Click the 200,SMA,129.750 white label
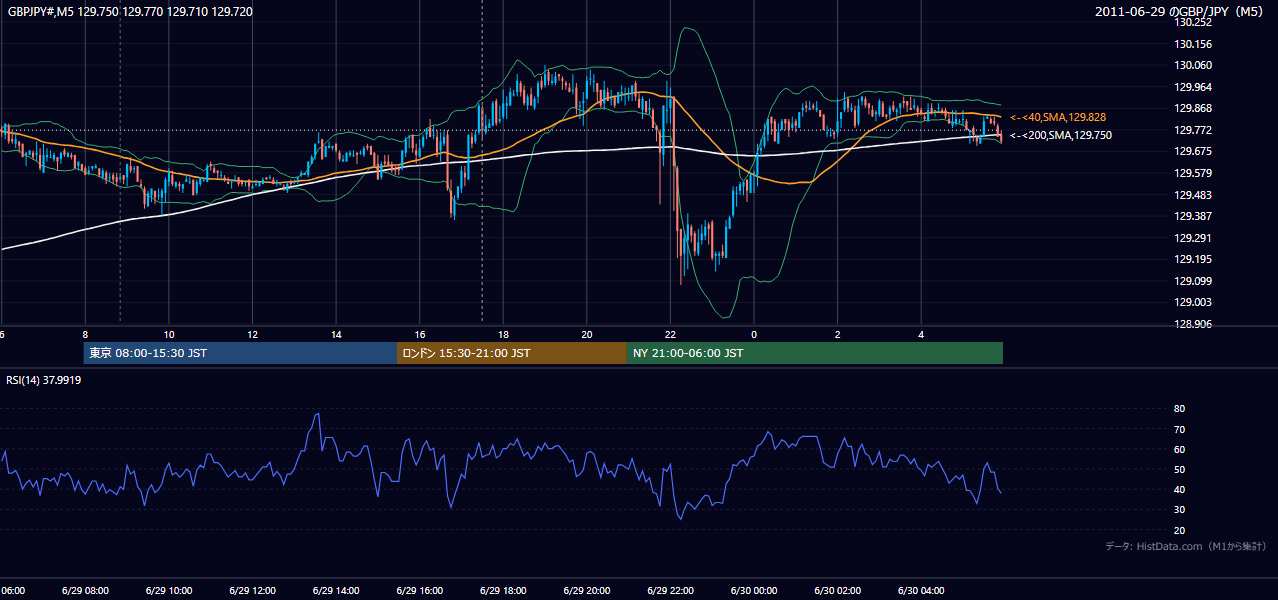 [1060, 135]
